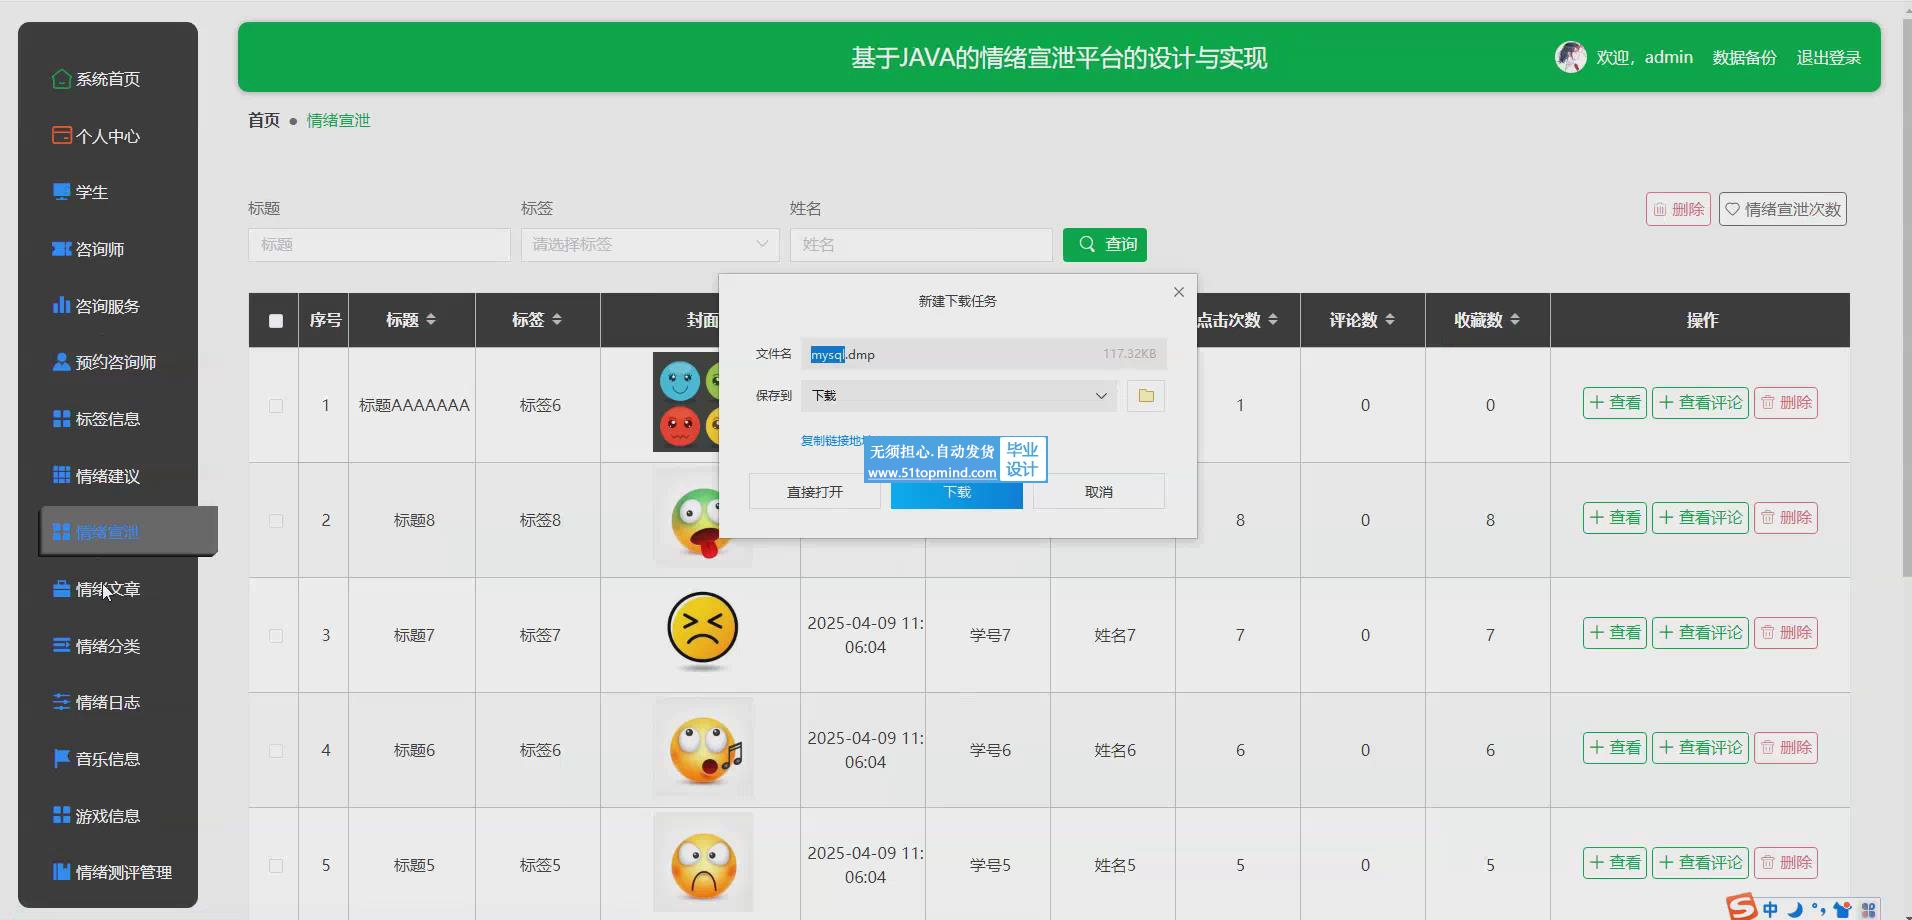Check the checkbox for row 3
The width and height of the screenshot is (1912, 920).
click(276, 636)
